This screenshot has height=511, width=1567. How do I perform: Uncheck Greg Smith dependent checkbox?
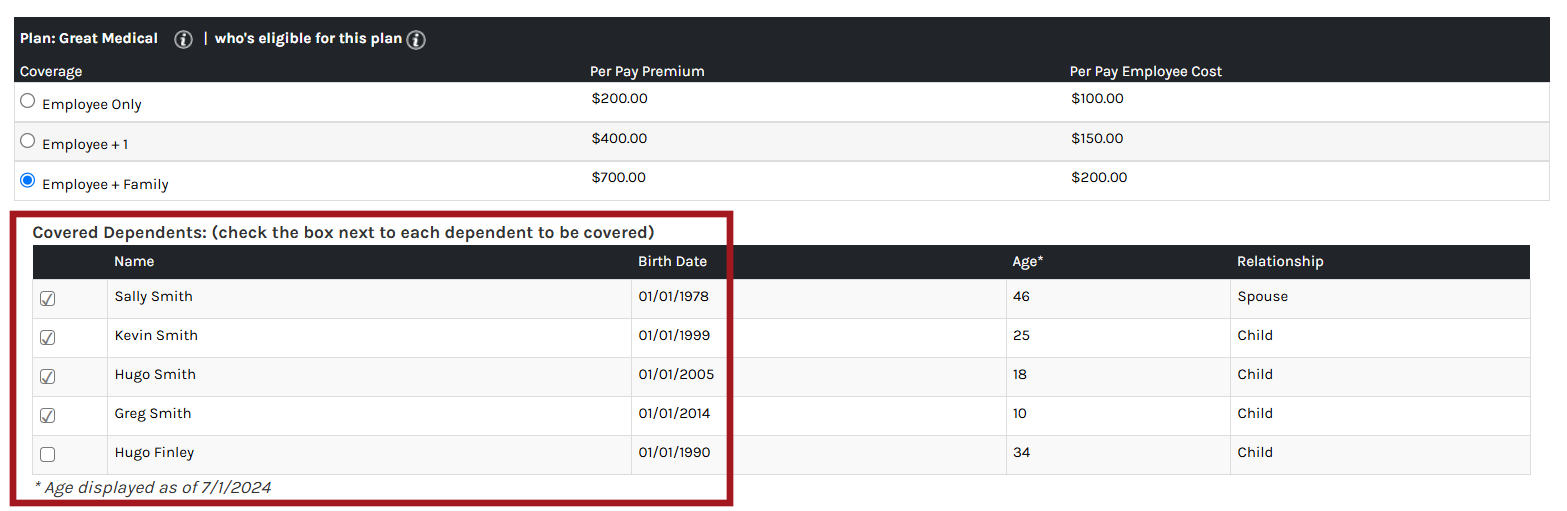(47, 416)
